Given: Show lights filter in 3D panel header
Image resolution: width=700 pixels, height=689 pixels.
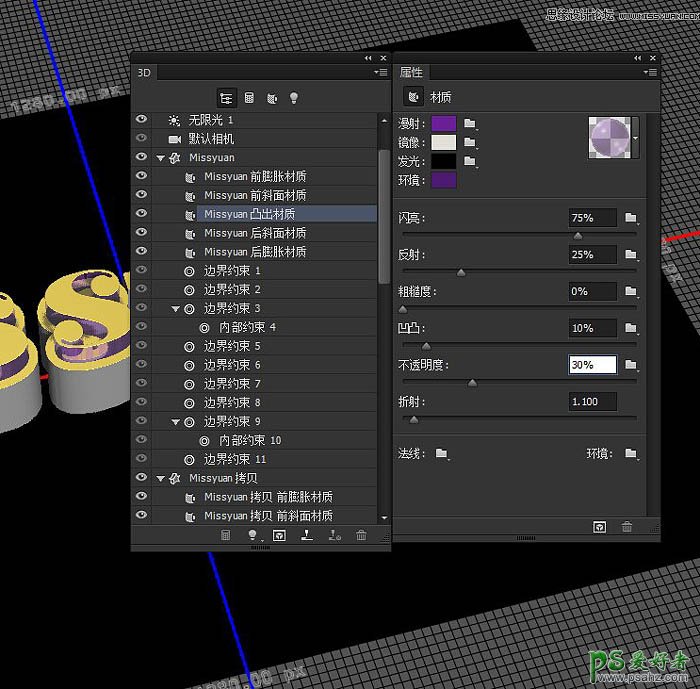Looking at the screenshot, I should click(294, 98).
